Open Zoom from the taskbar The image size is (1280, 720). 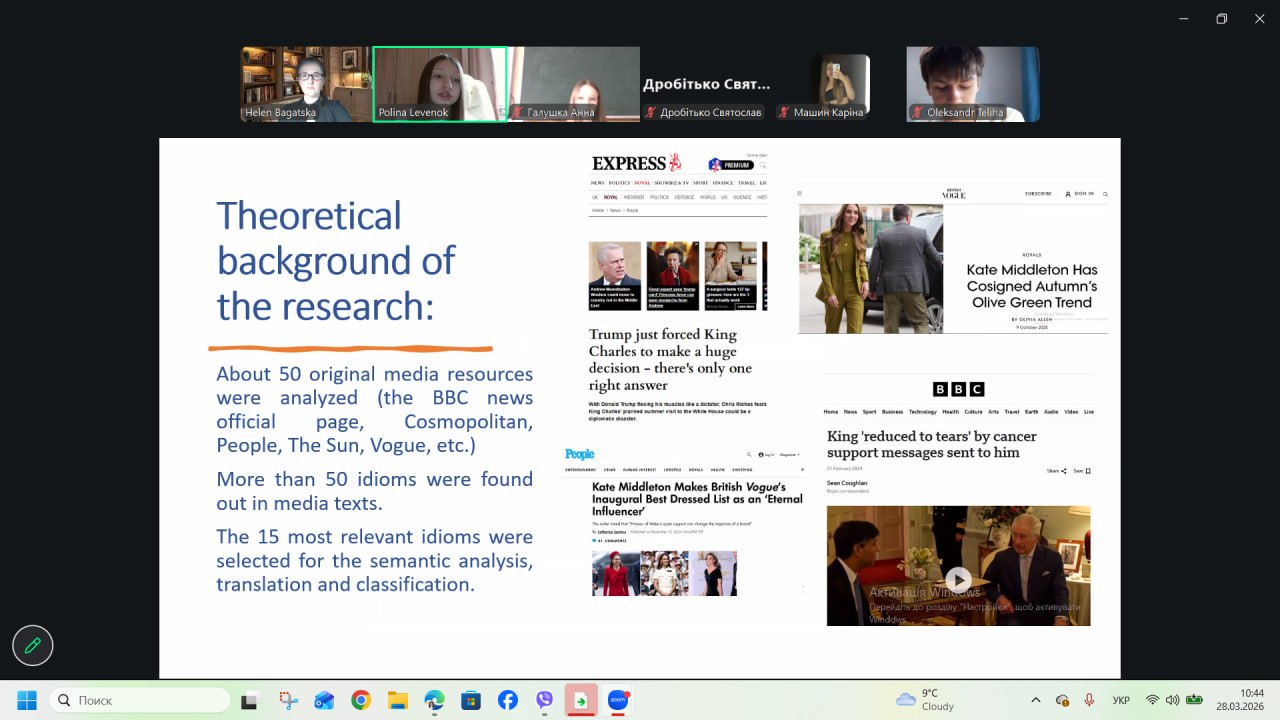619,700
